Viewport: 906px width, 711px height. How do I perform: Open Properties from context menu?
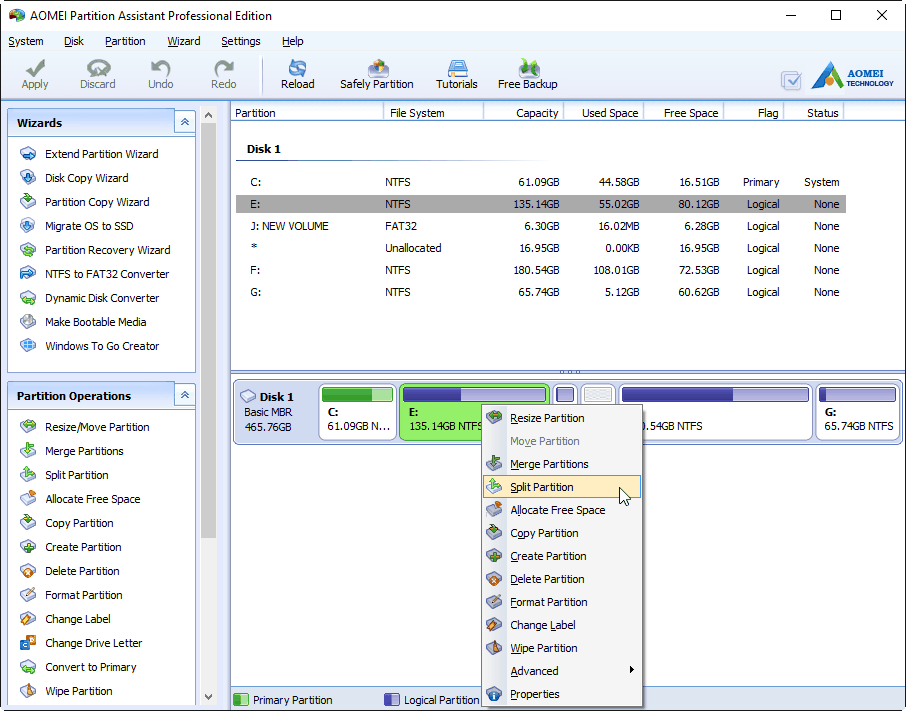[x=562, y=694]
